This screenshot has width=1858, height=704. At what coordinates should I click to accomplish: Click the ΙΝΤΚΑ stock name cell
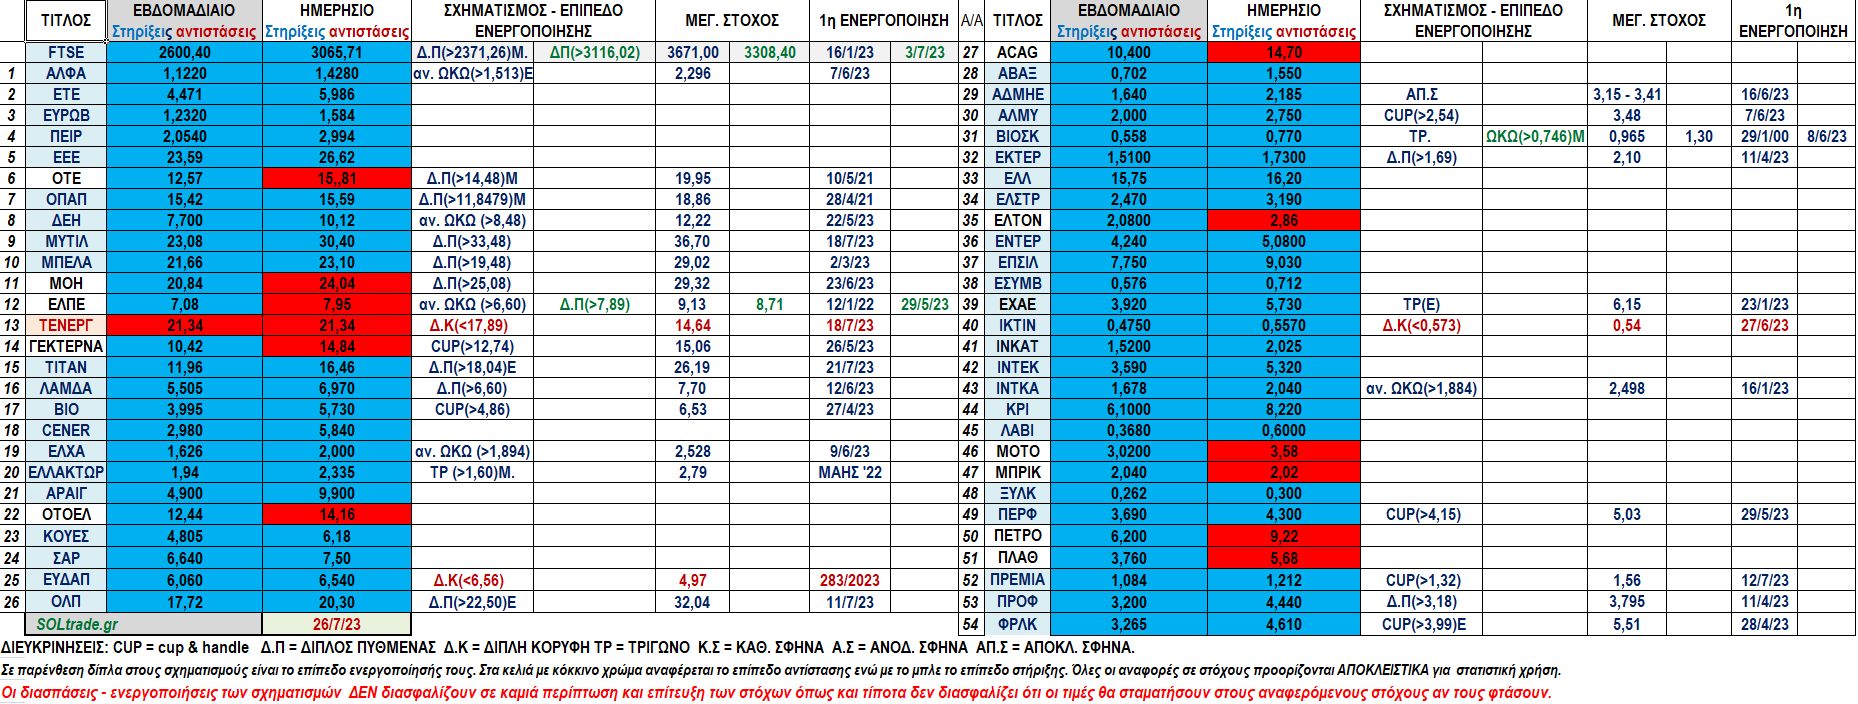(x=1017, y=388)
